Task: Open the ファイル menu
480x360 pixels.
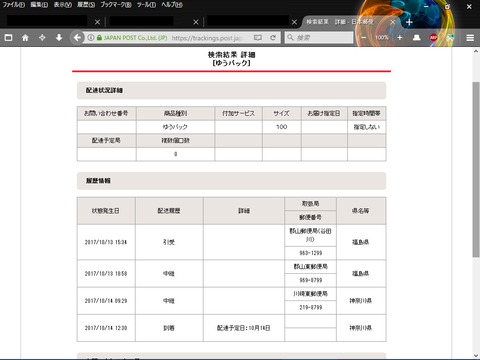Action: click(14, 5)
